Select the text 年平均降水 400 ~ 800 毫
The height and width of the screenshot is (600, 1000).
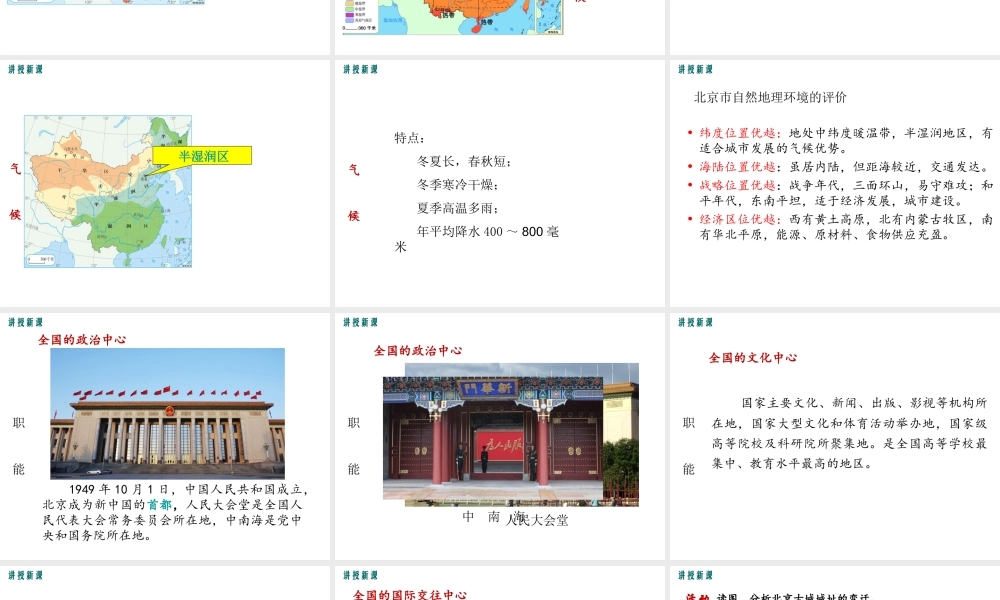488,231
